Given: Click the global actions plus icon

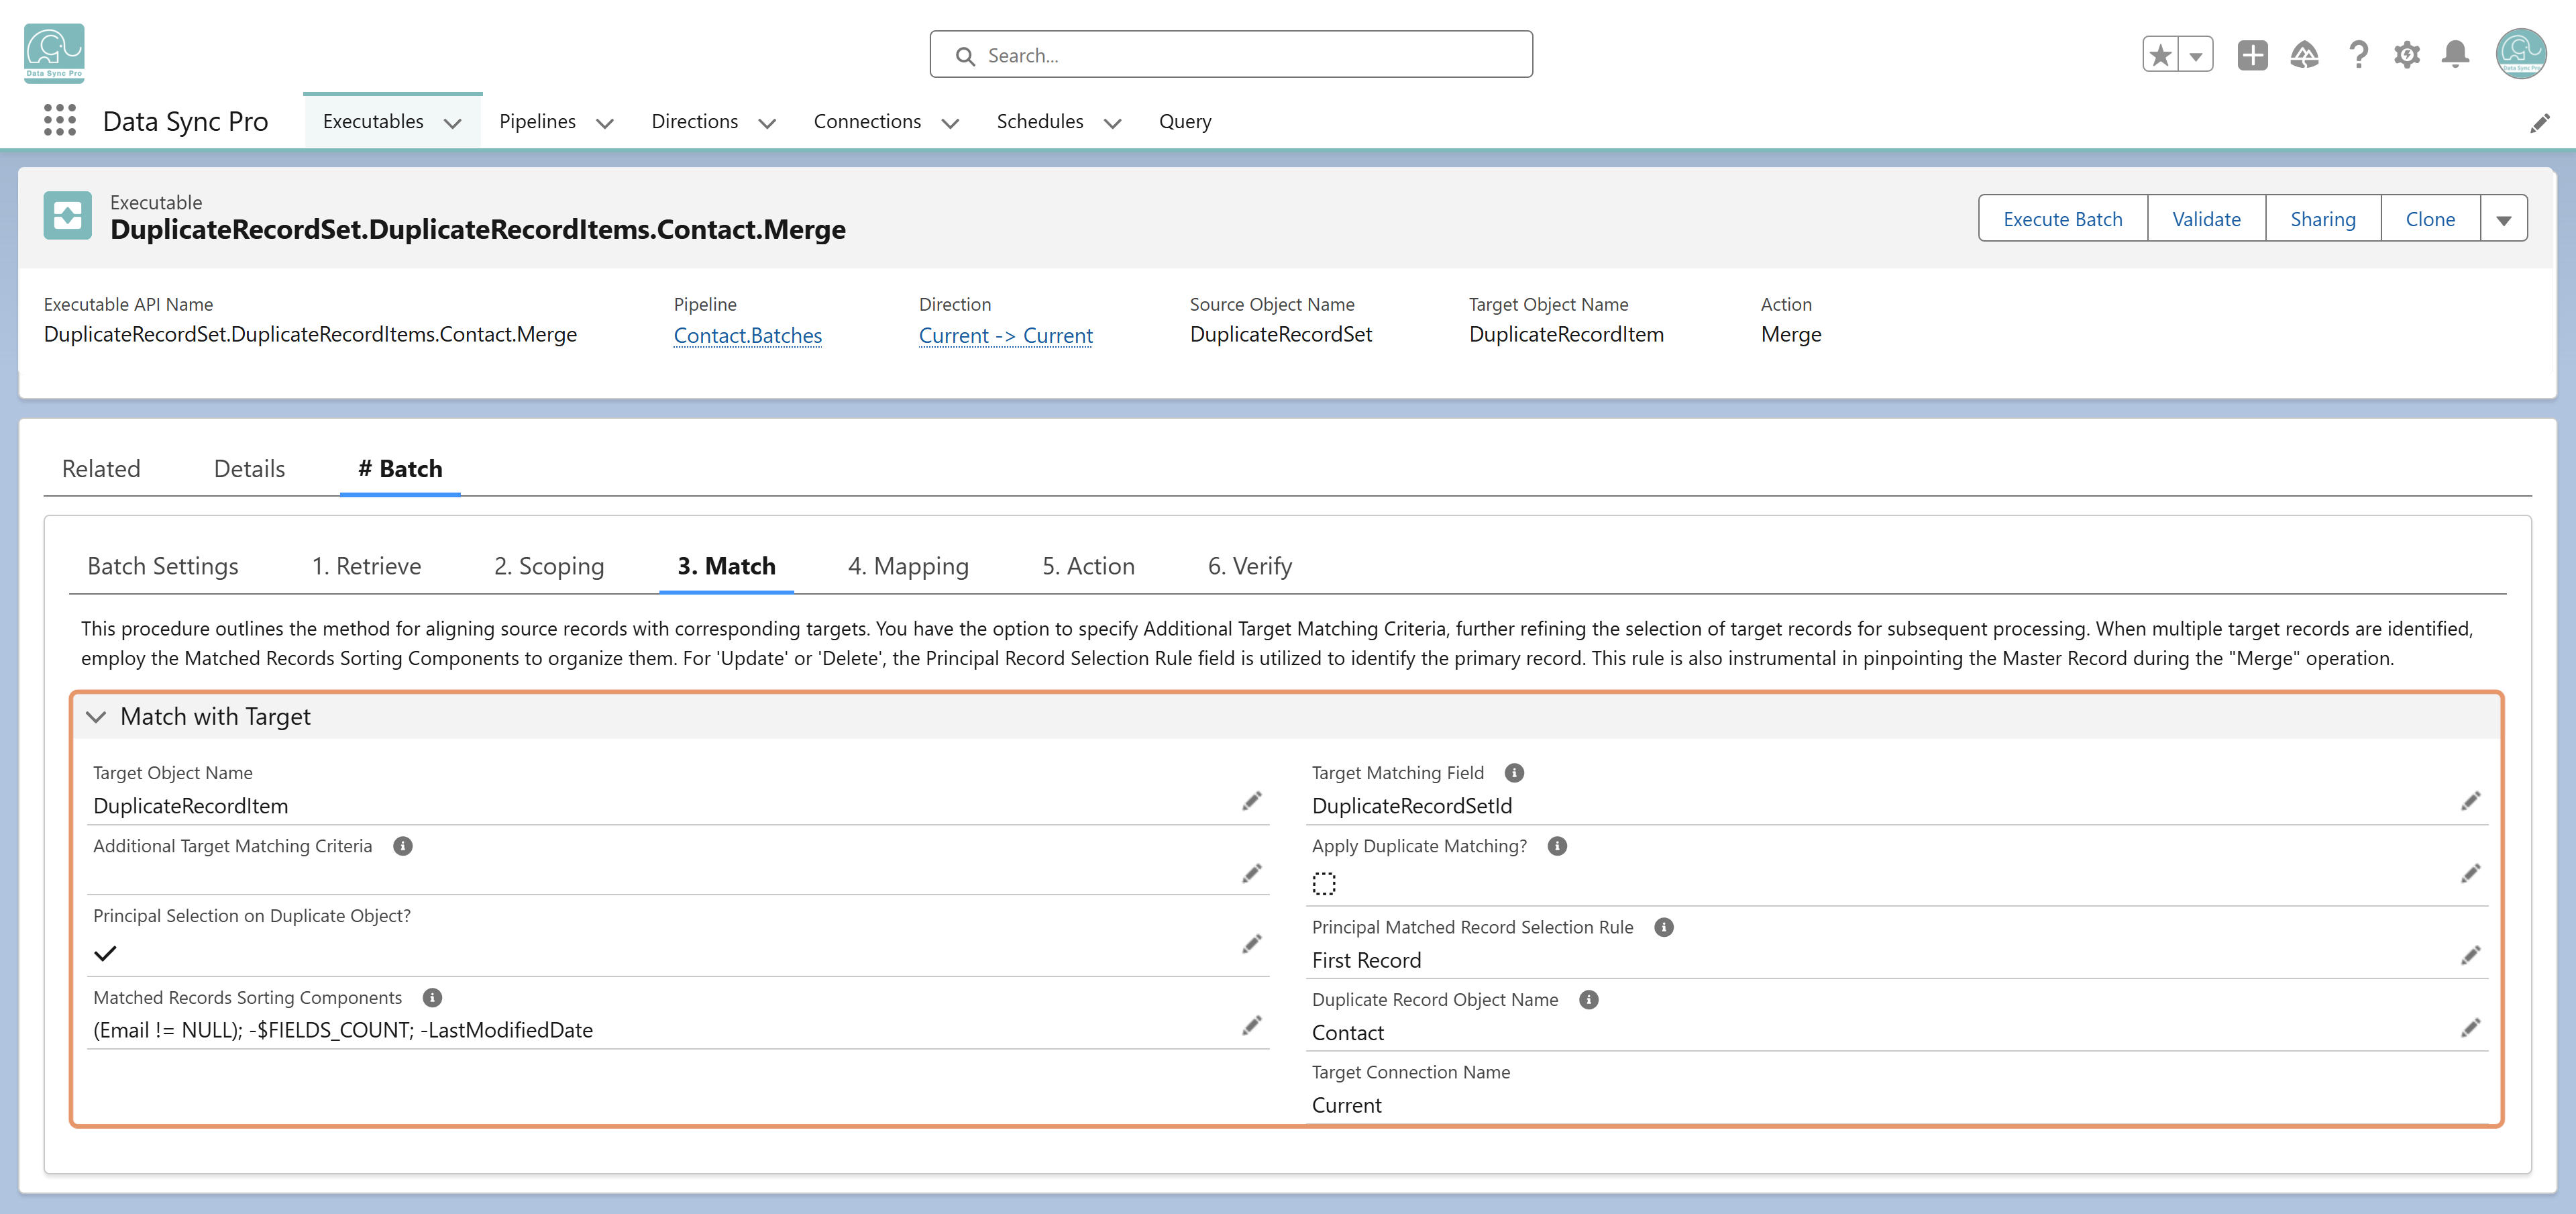Looking at the screenshot, I should click(2252, 54).
